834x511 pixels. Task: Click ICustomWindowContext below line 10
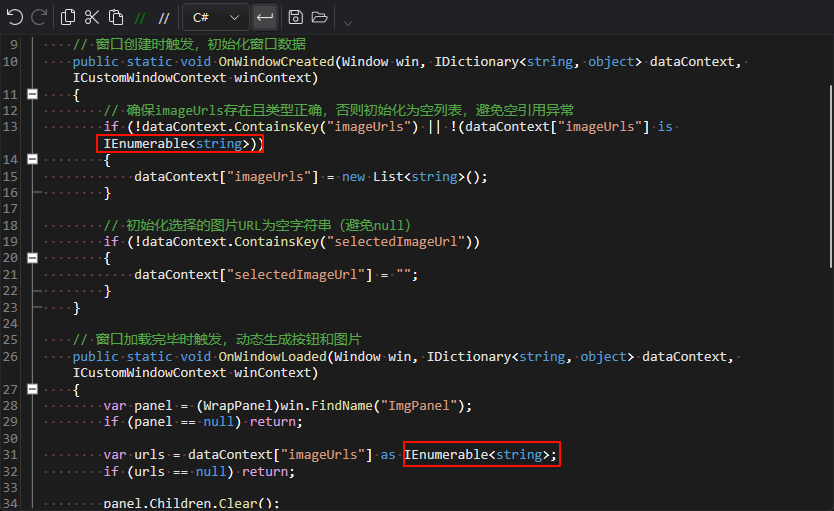tap(149, 78)
